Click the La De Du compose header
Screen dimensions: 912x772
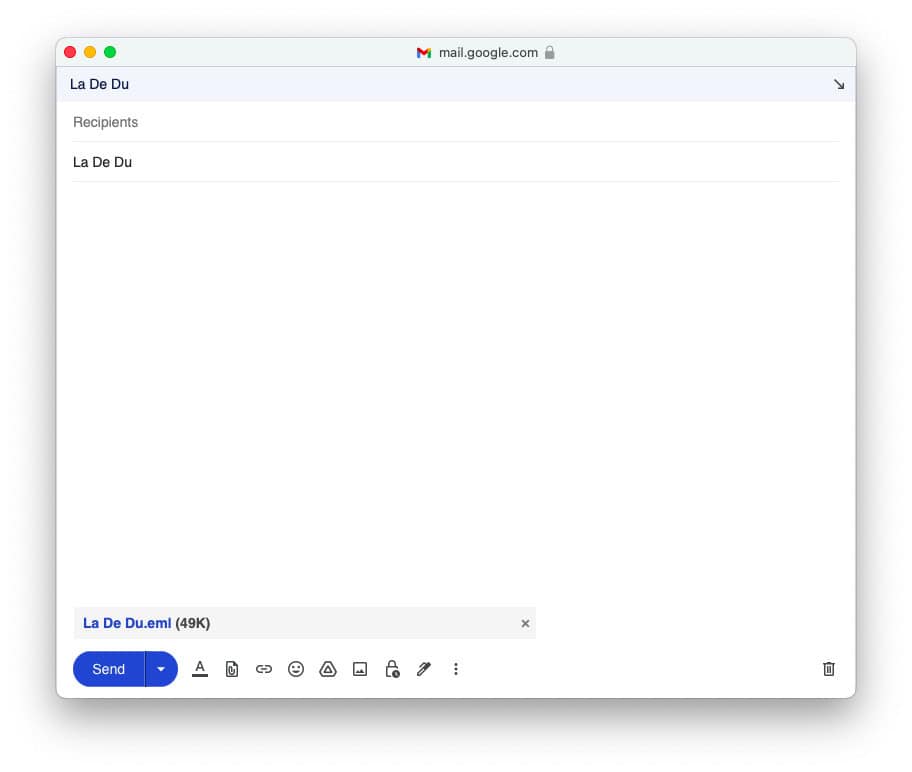99,84
